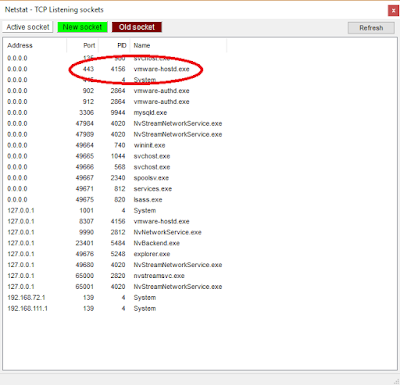Click the dark red Old socket label
The image size is (400, 385).
pos(137,27)
